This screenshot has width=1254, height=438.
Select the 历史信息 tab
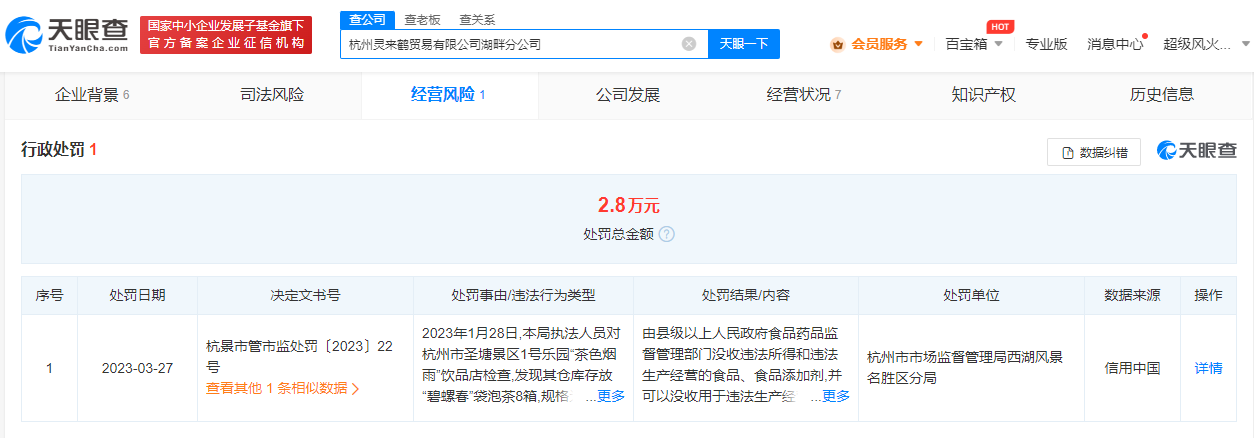[x=1162, y=95]
